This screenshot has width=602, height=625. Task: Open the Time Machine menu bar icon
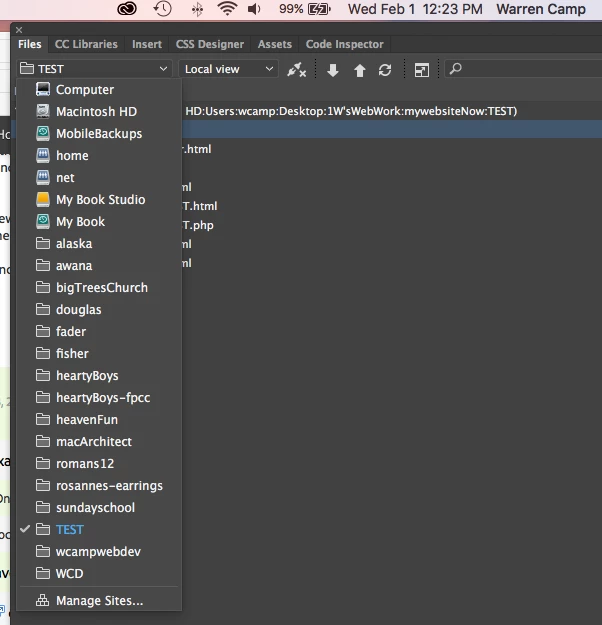[162, 9]
